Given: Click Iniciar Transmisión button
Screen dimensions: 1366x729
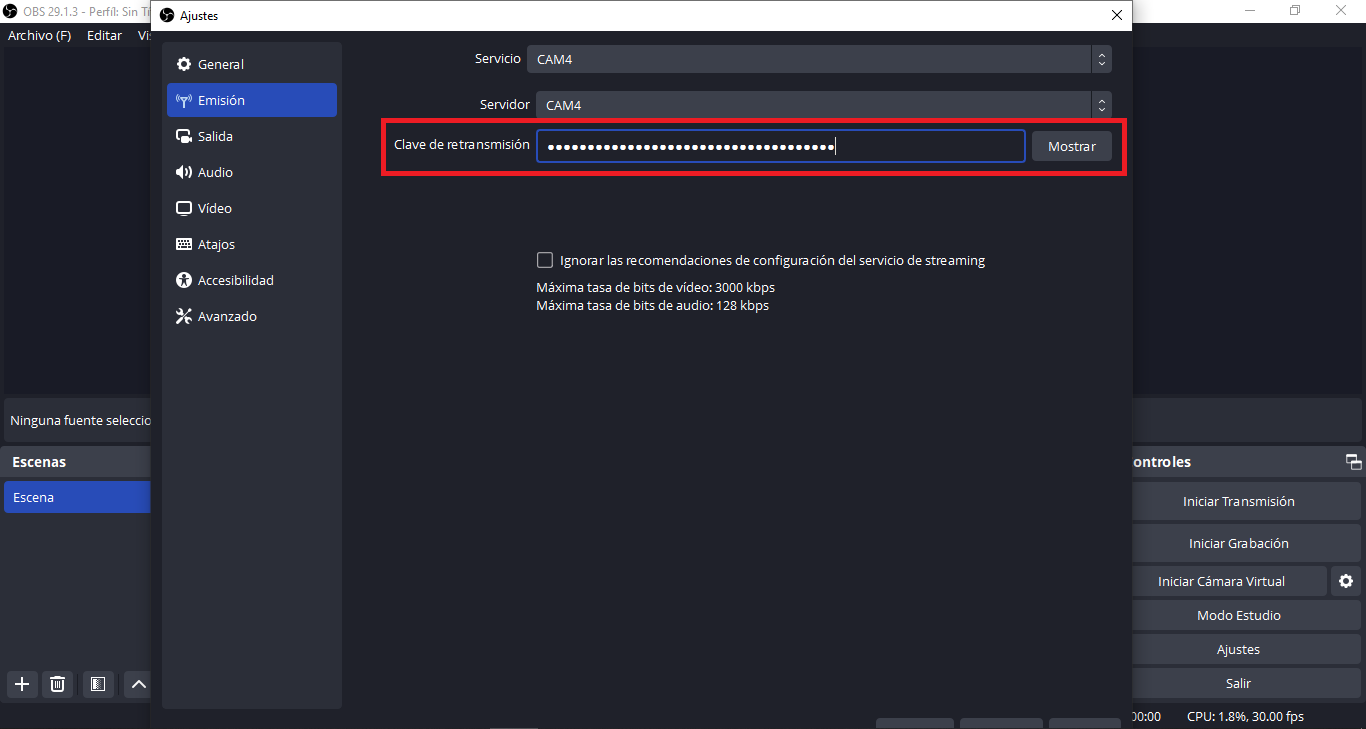Looking at the screenshot, I should (1238, 502).
